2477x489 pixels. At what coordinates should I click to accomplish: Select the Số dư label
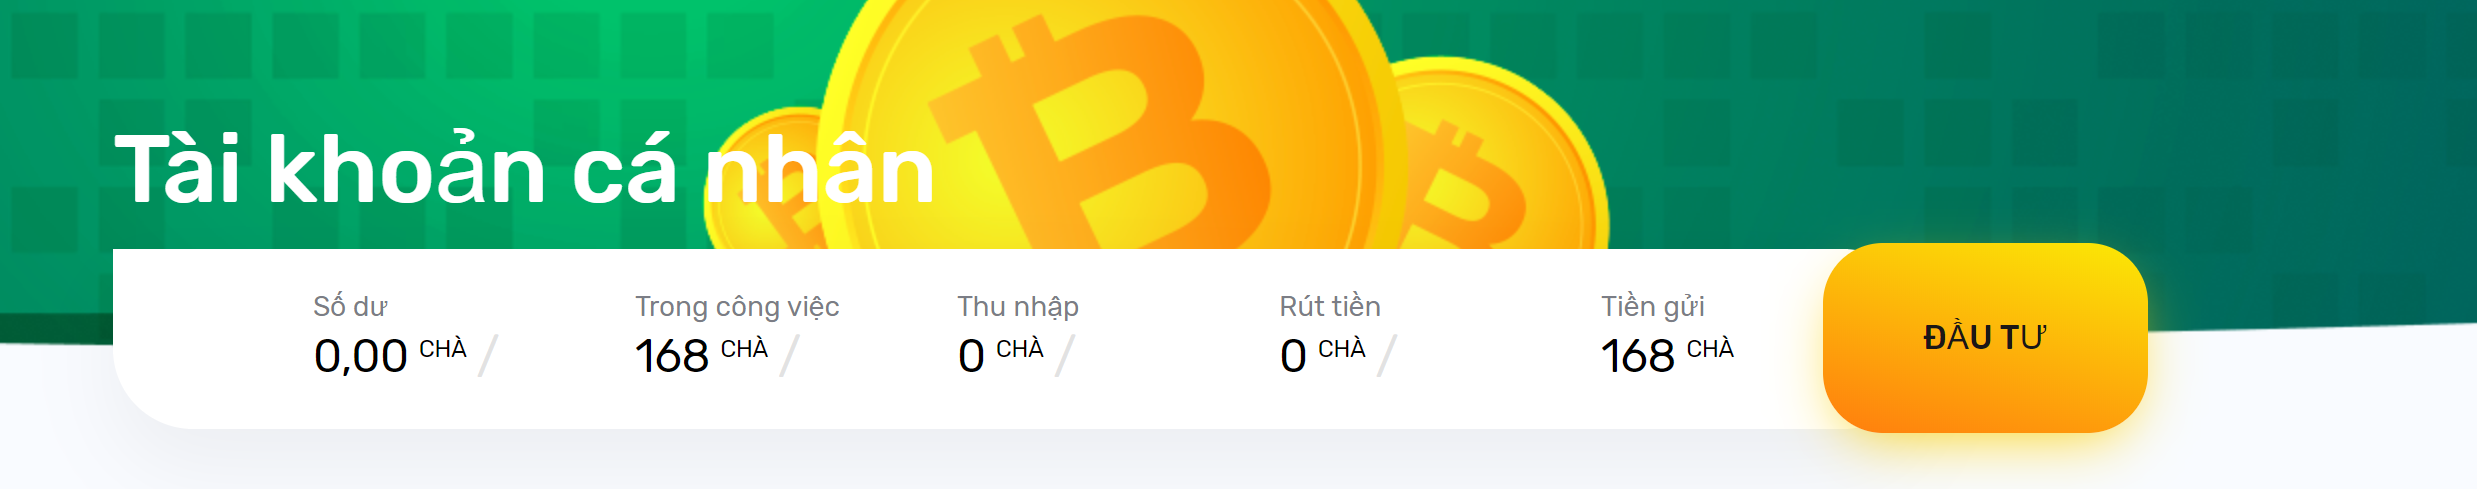pos(350,306)
